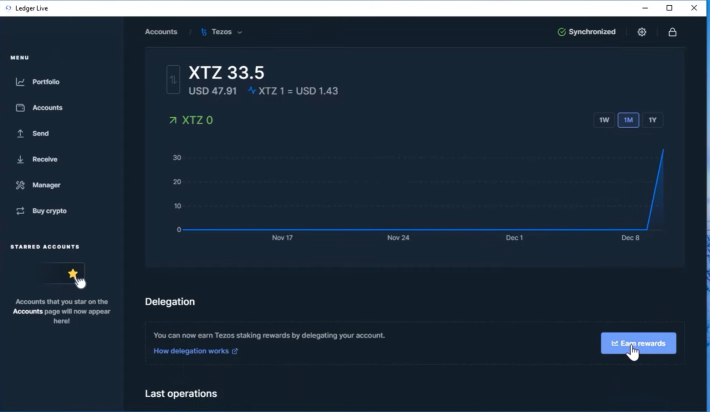Click the Buy crypto exchange arrows icon
This screenshot has width=710, height=412.
(x=20, y=211)
